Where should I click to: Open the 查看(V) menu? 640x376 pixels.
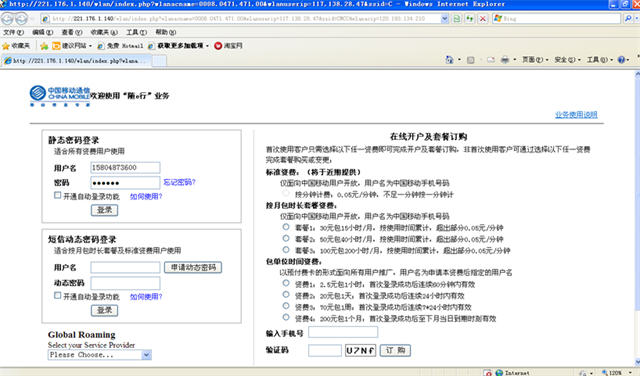[x=72, y=32]
